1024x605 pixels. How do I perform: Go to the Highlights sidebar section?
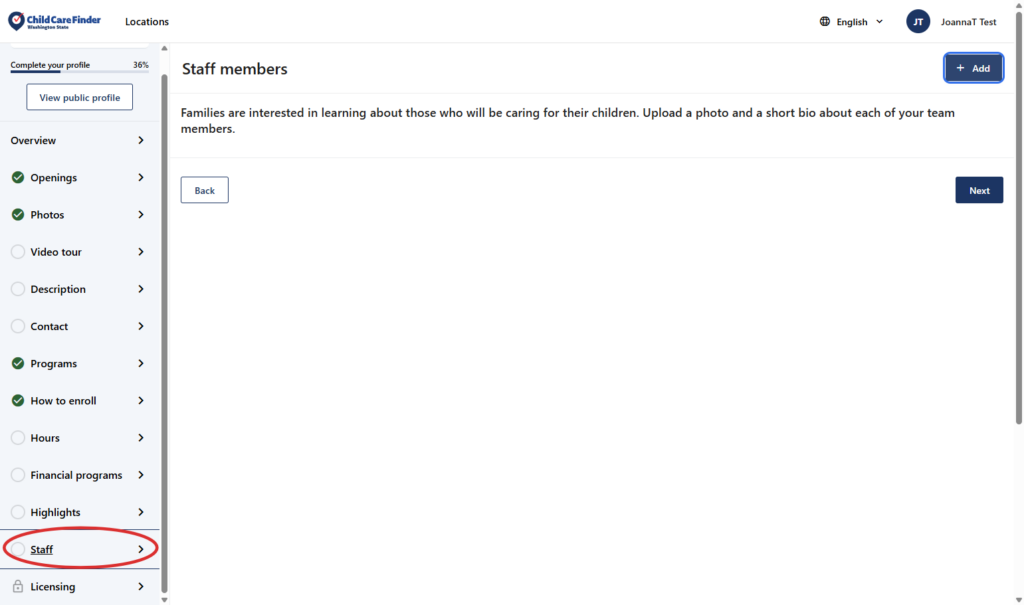pos(56,513)
